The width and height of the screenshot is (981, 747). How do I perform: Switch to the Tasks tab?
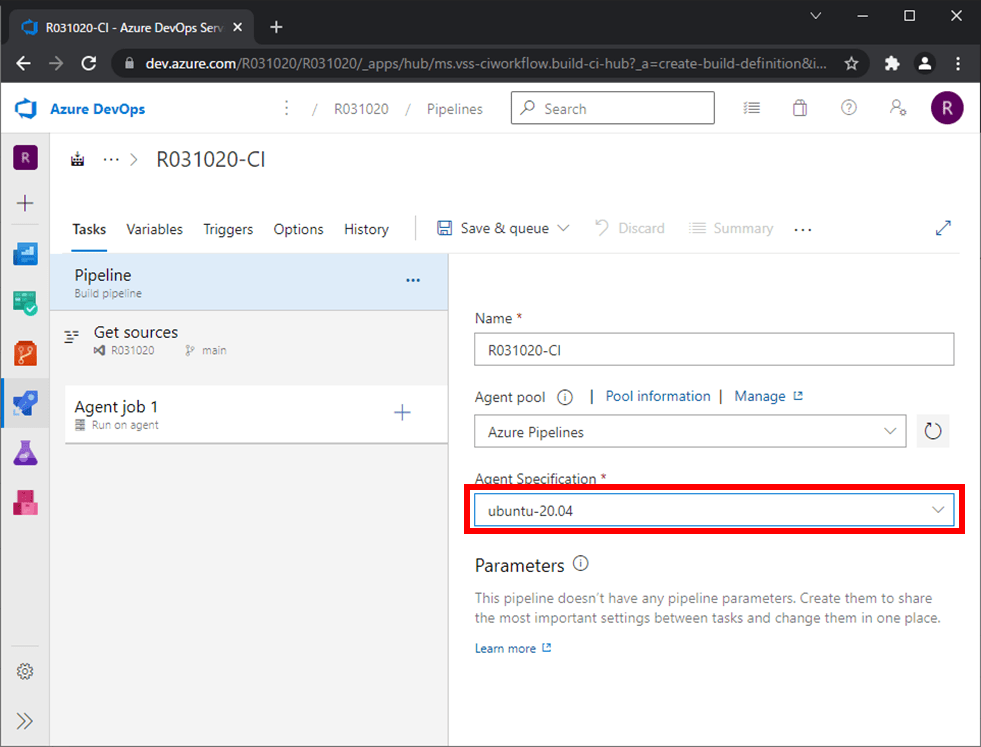pyautogui.click(x=89, y=229)
